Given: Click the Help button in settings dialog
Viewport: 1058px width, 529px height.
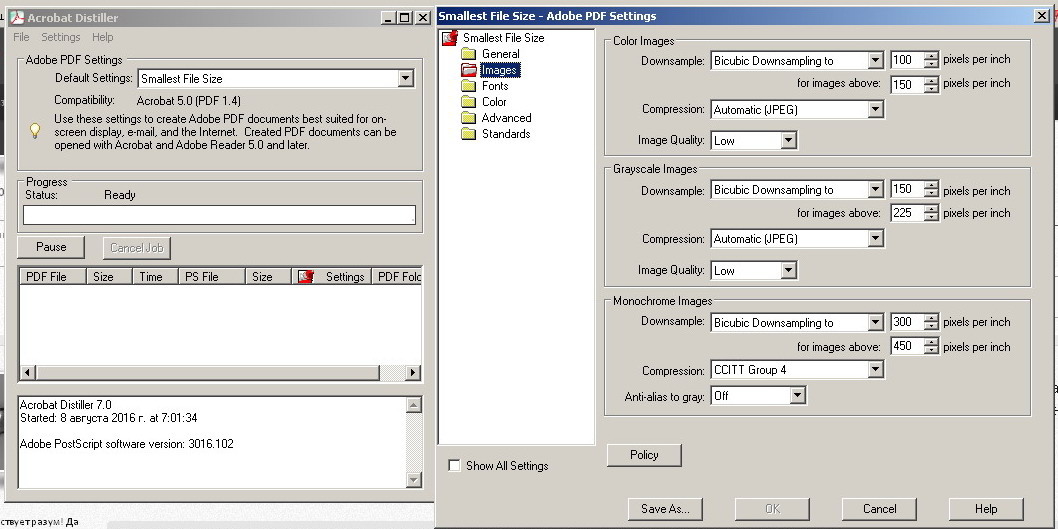Looking at the screenshot, I should (x=986, y=509).
